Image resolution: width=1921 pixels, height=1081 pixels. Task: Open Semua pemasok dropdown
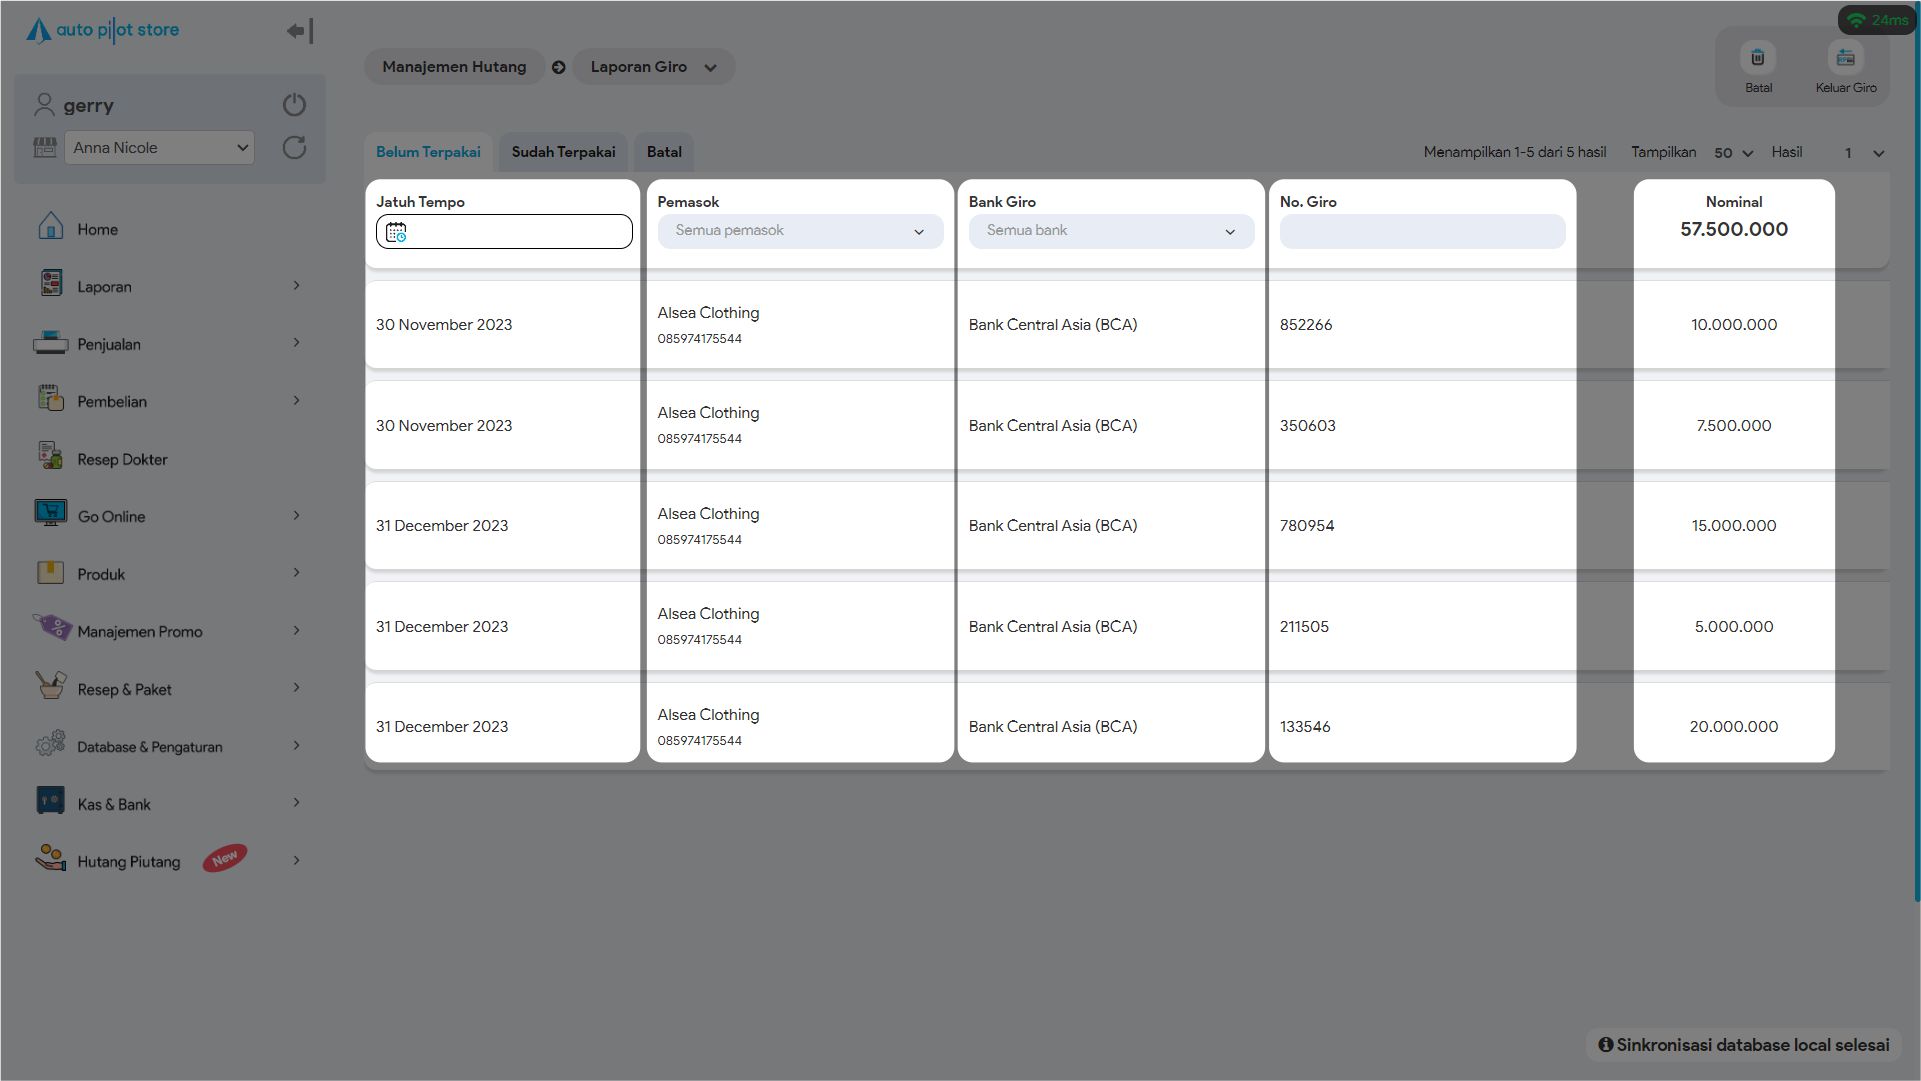click(799, 231)
